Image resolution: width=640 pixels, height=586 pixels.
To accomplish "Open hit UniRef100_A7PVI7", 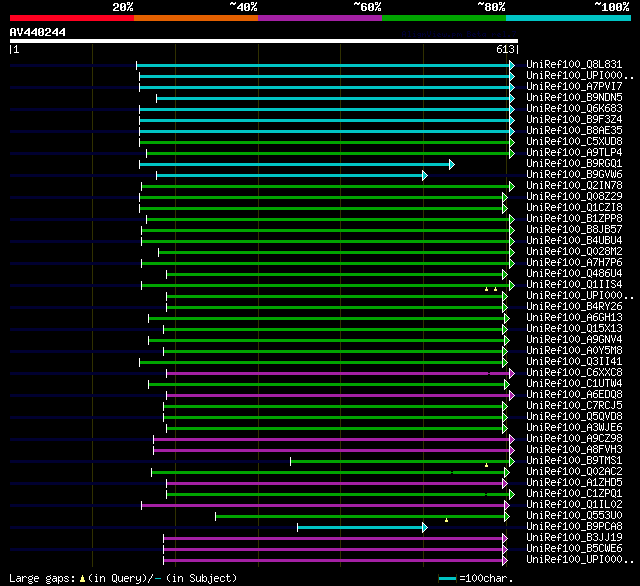I will 574,86.
